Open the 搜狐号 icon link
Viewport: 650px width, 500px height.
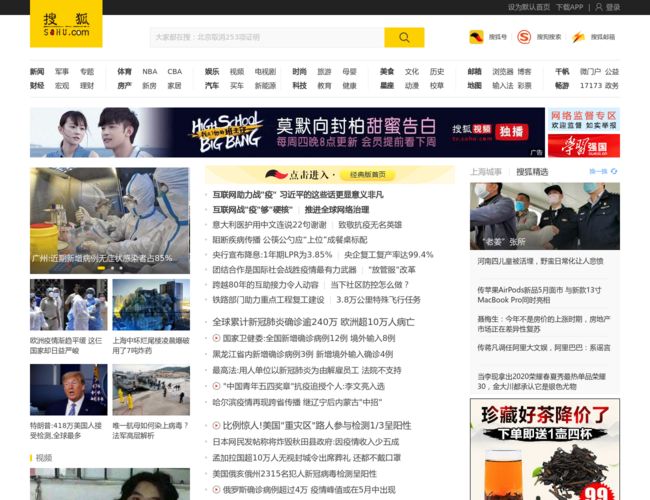[476, 37]
